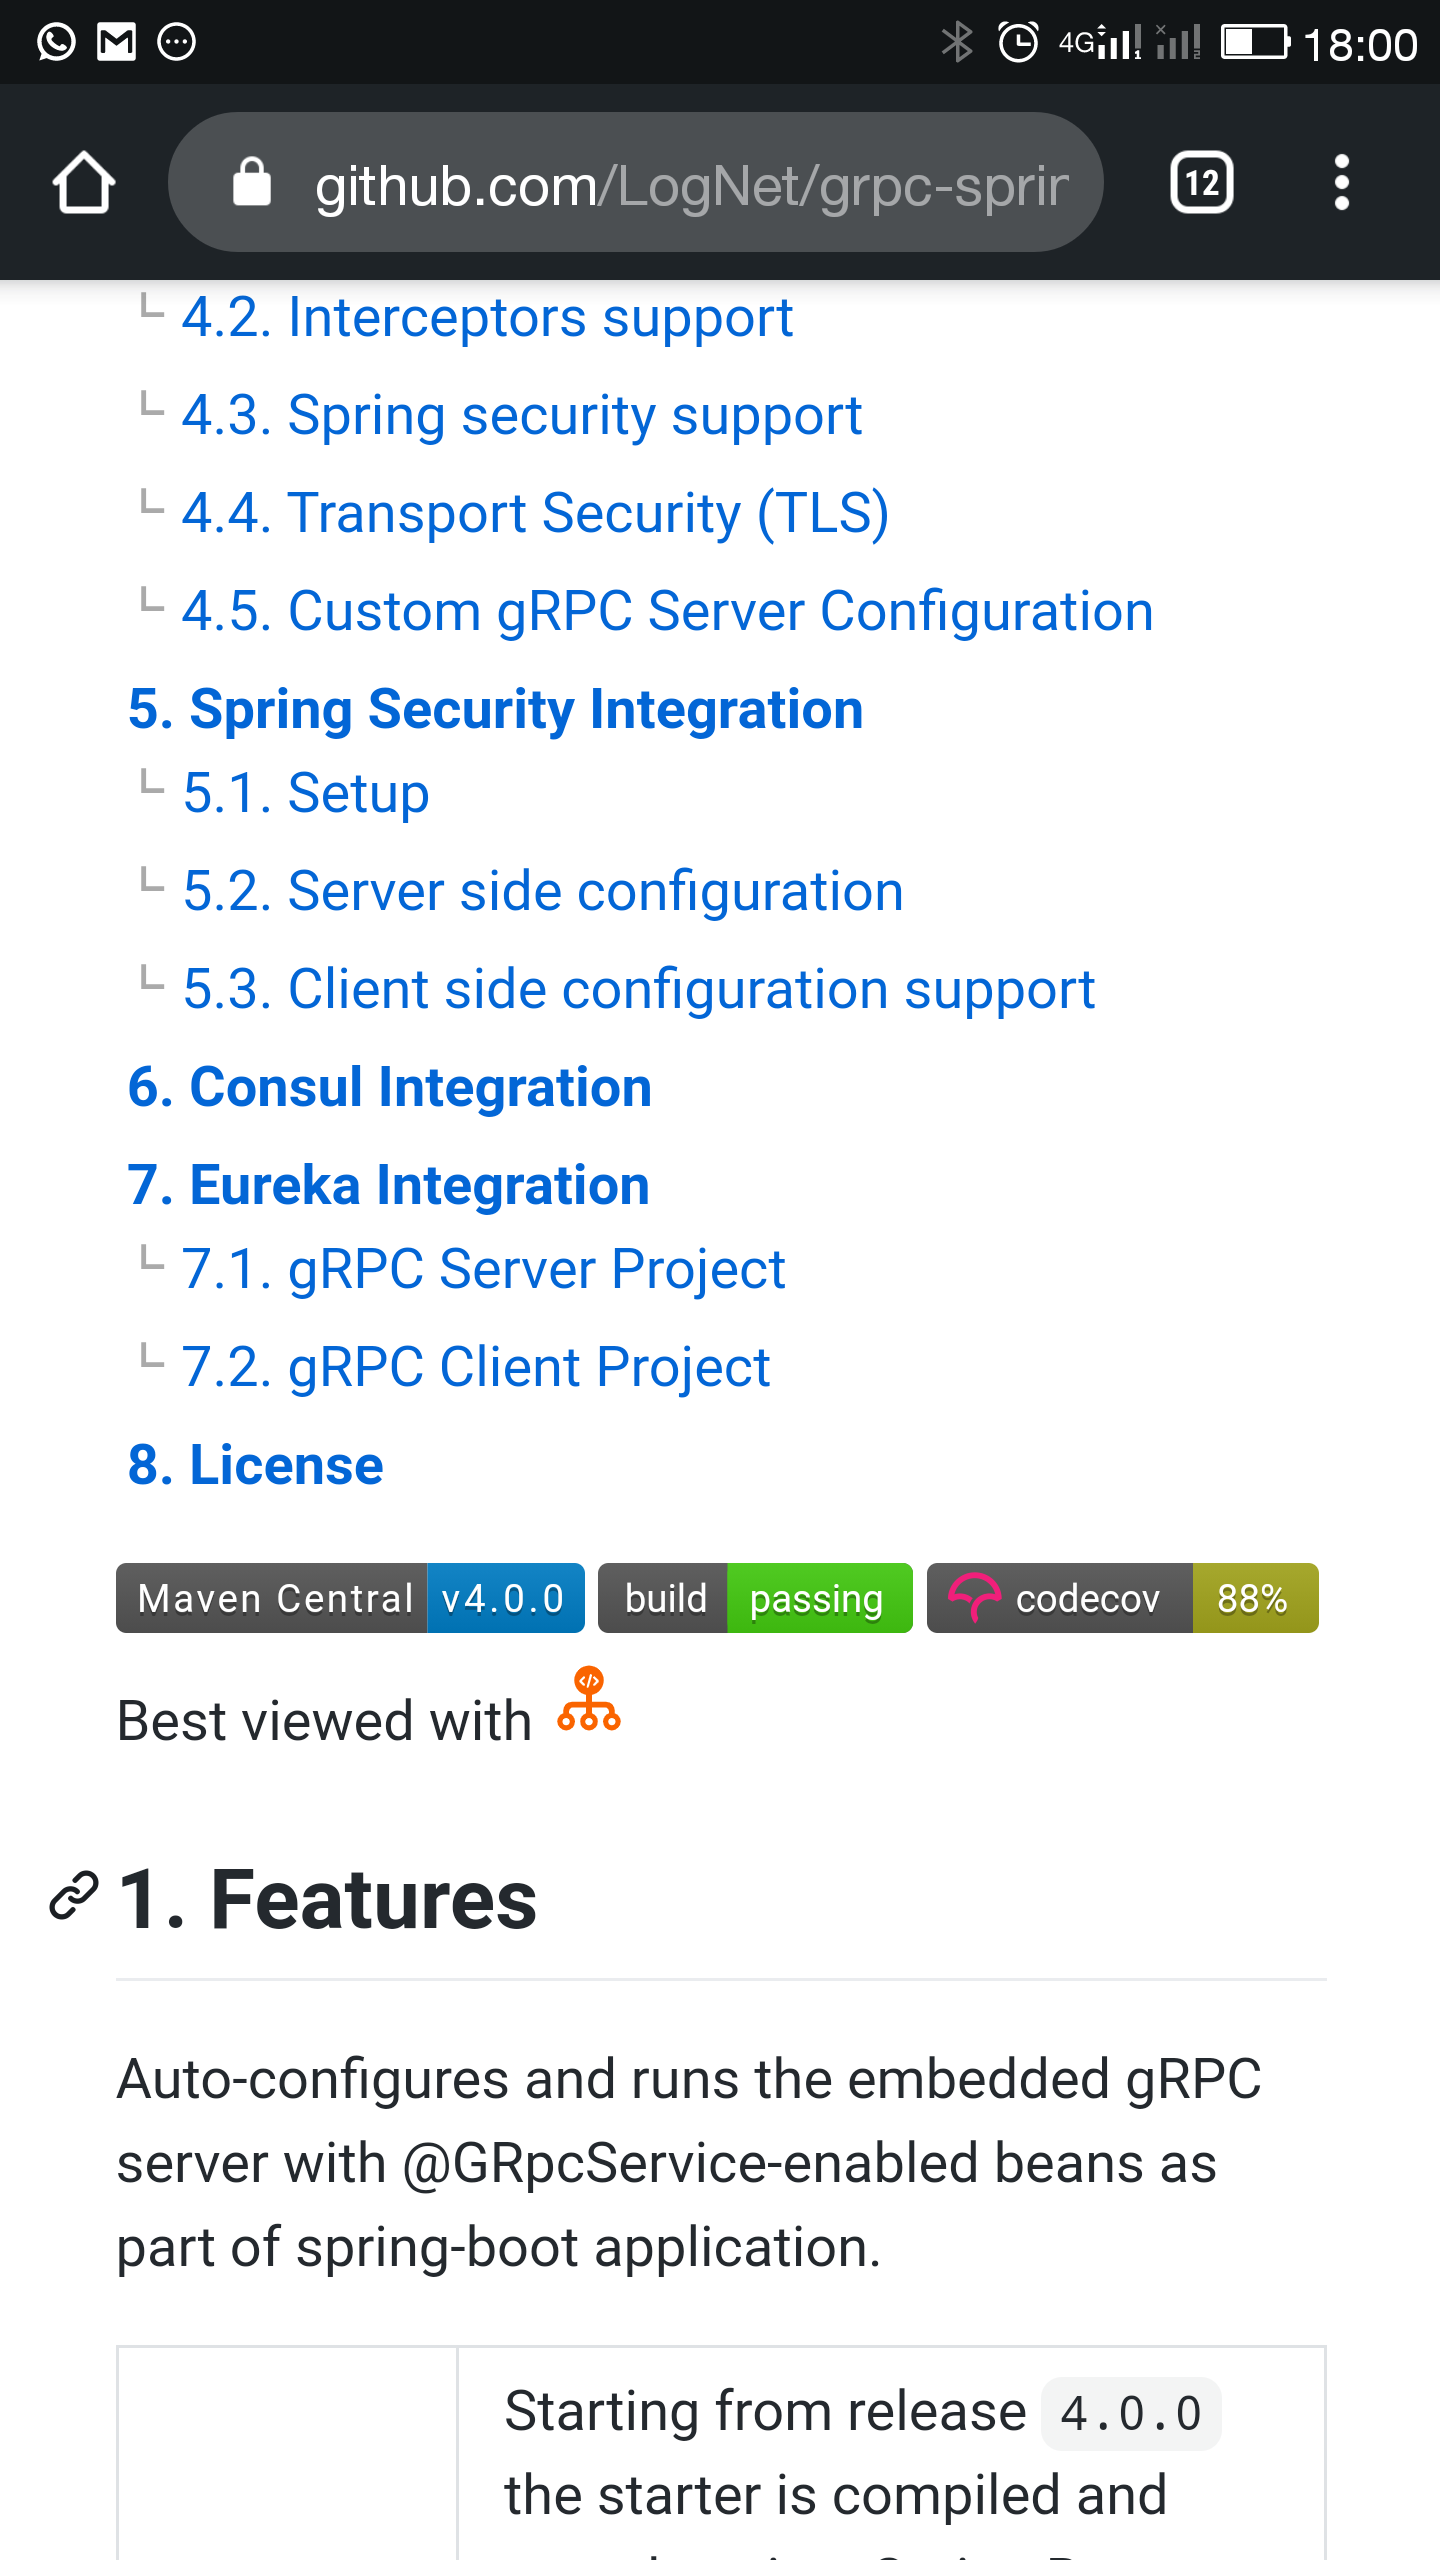The width and height of the screenshot is (1440, 2560).
Task: Open 4.4. Transport Security (TLS) section
Action: 535,513
